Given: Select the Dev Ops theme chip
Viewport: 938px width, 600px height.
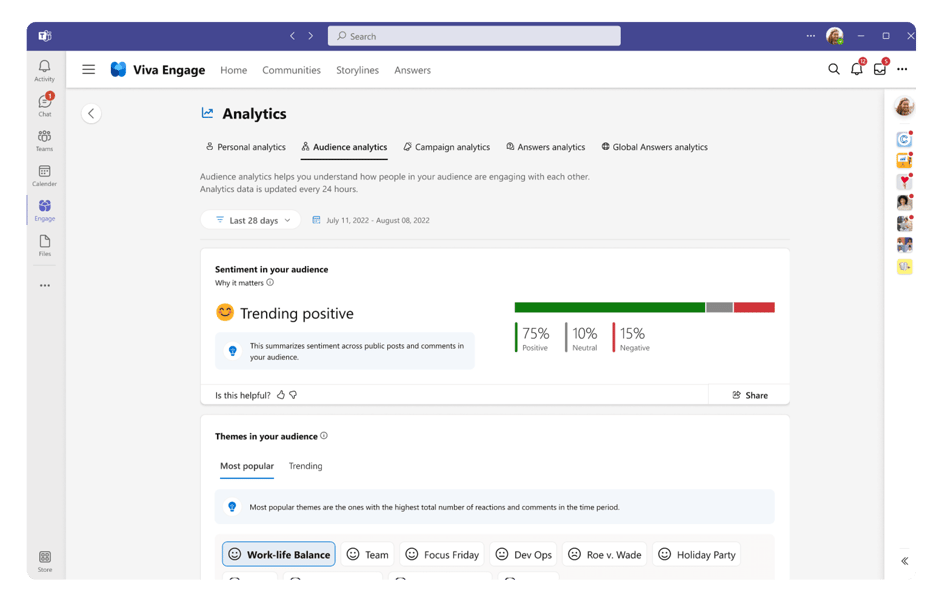Looking at the screenshot, I should click(523, 555).
